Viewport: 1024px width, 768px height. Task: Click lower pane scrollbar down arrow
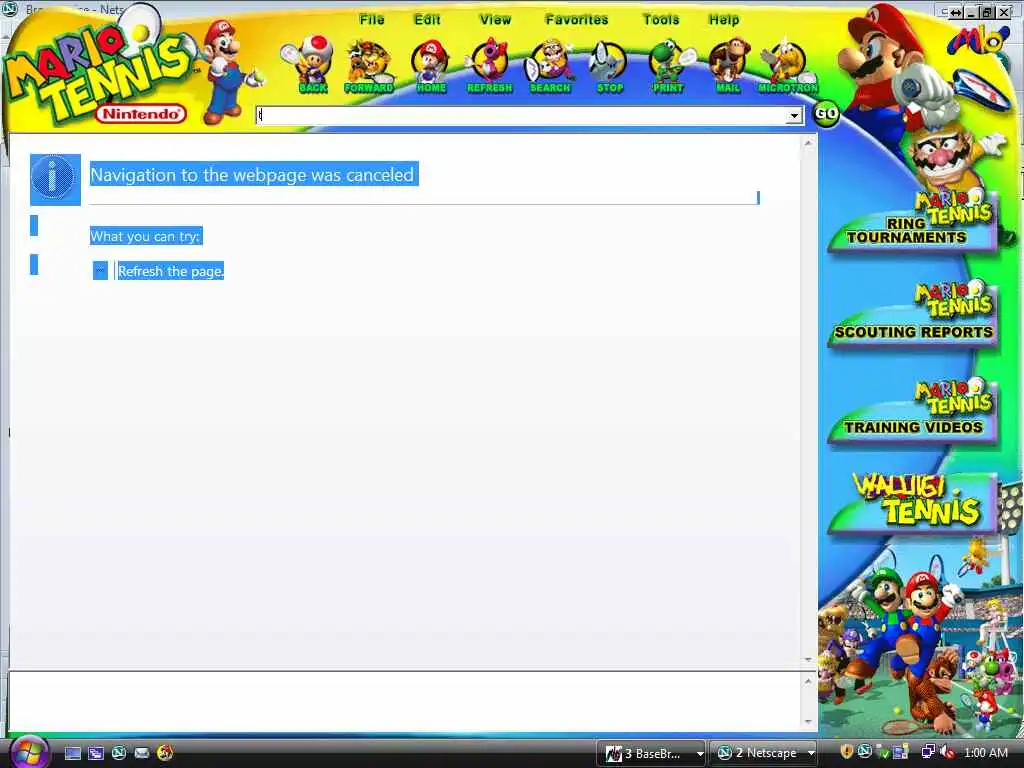click(x=808, y=722)
